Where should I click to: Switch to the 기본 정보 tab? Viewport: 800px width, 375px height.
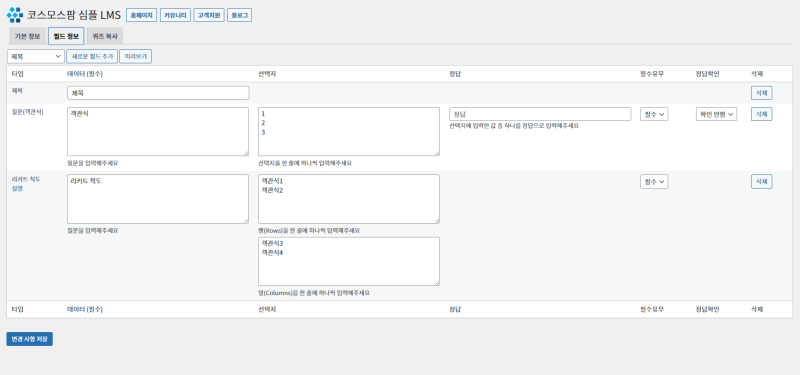pyautogui.click(x=28, y=36)
